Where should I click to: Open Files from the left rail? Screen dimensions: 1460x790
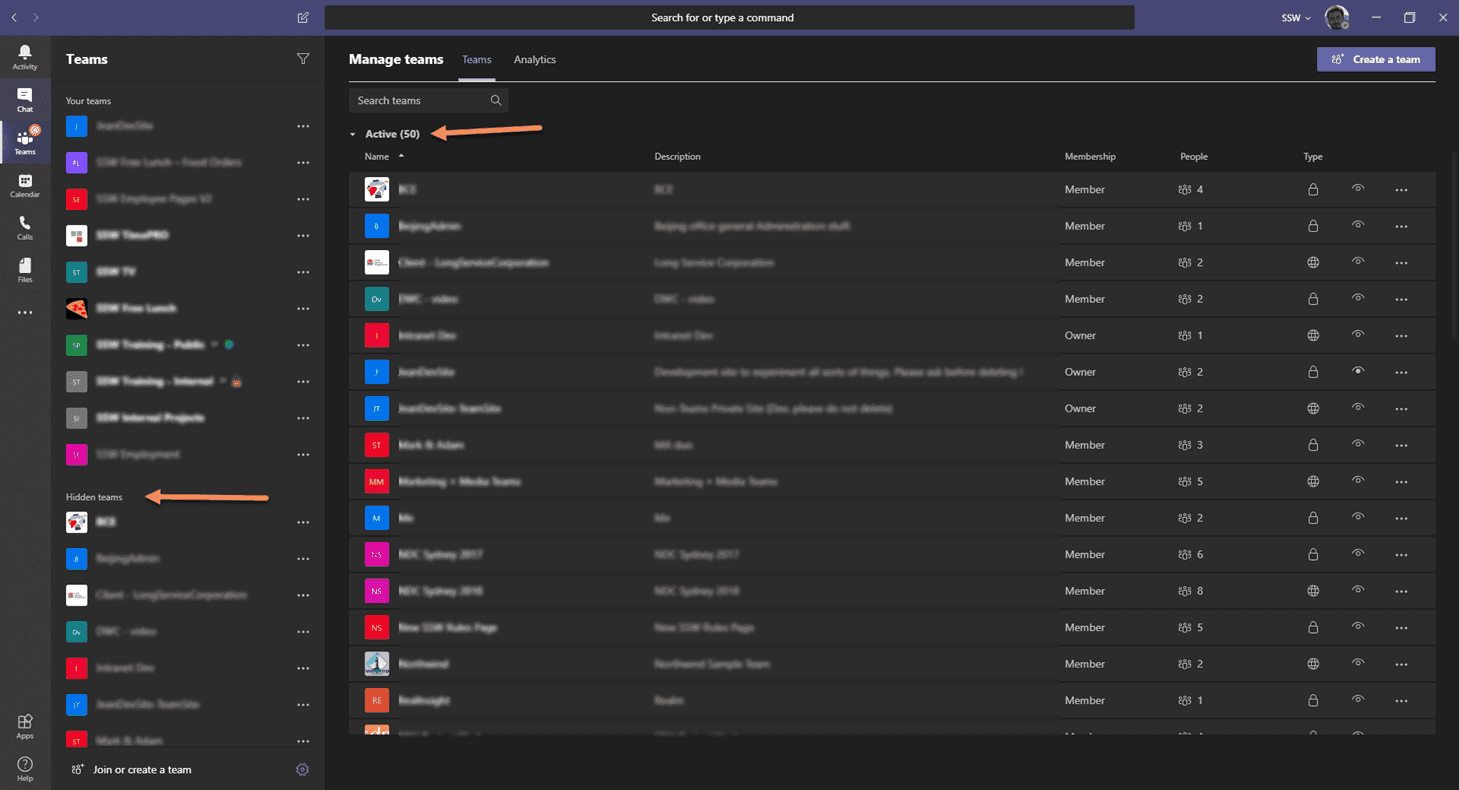25,270
